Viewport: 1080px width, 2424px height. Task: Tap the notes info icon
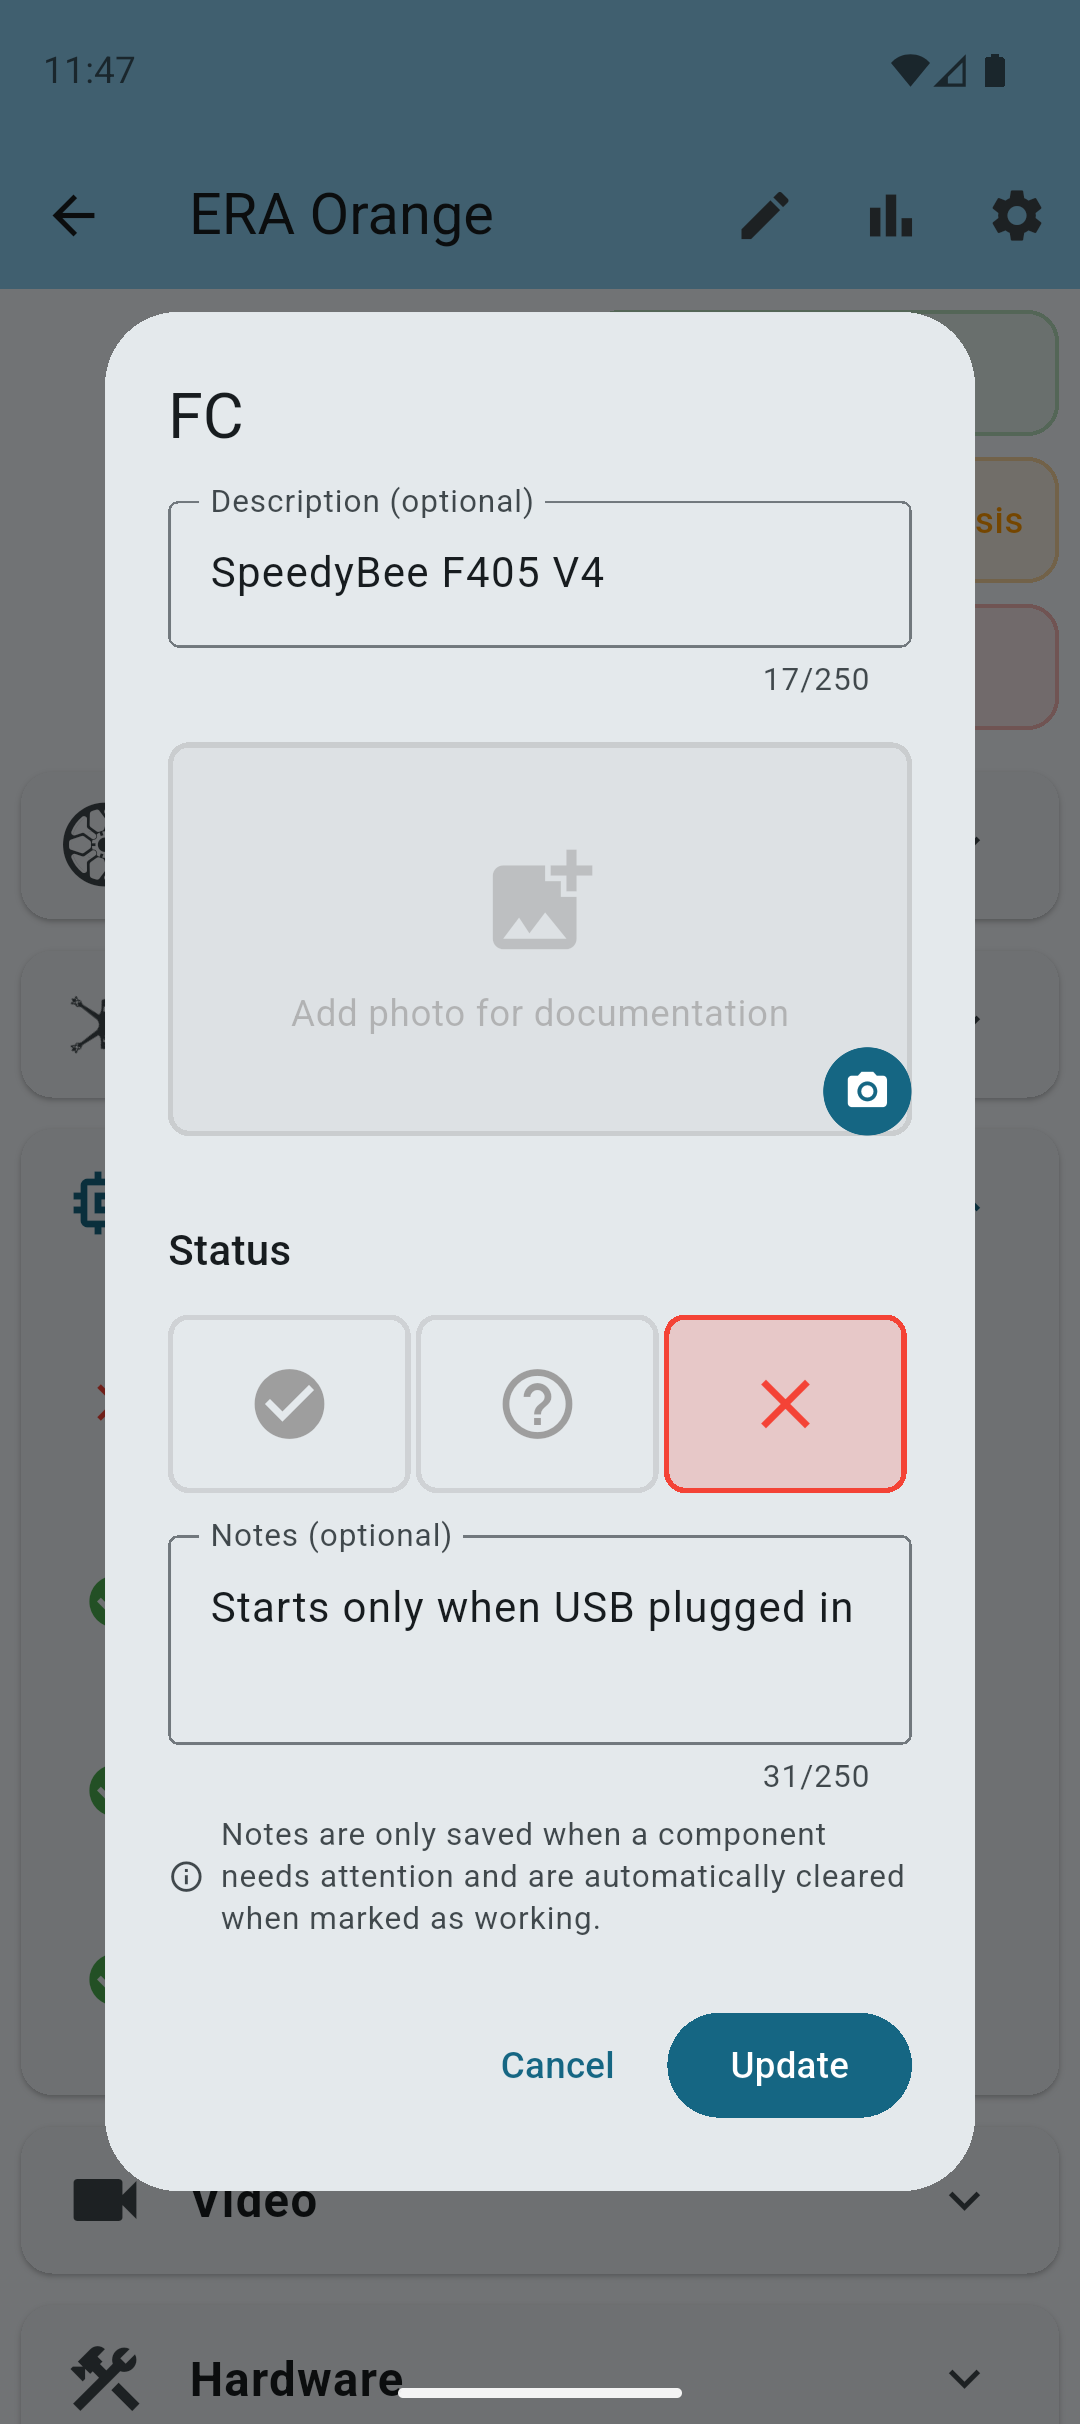click(186, 1877)
